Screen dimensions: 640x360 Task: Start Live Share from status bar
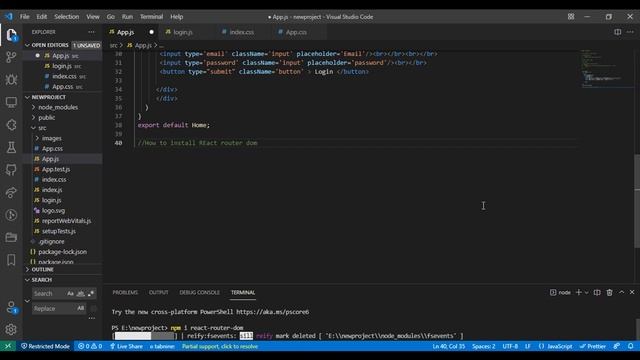[126, 346]
